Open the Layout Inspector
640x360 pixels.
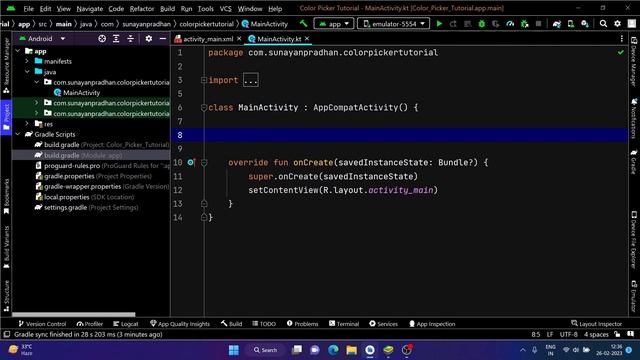(x=596, y=324)
